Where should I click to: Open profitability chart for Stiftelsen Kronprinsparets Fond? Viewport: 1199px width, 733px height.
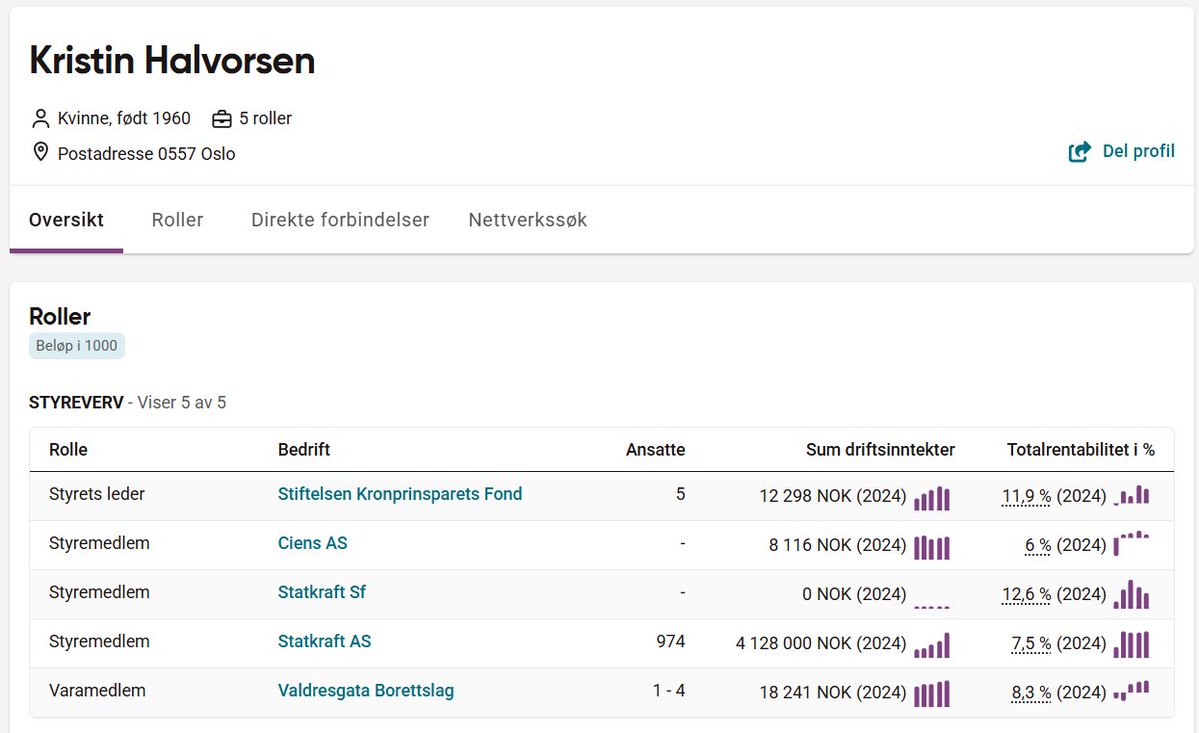(x=1132, y=495)
